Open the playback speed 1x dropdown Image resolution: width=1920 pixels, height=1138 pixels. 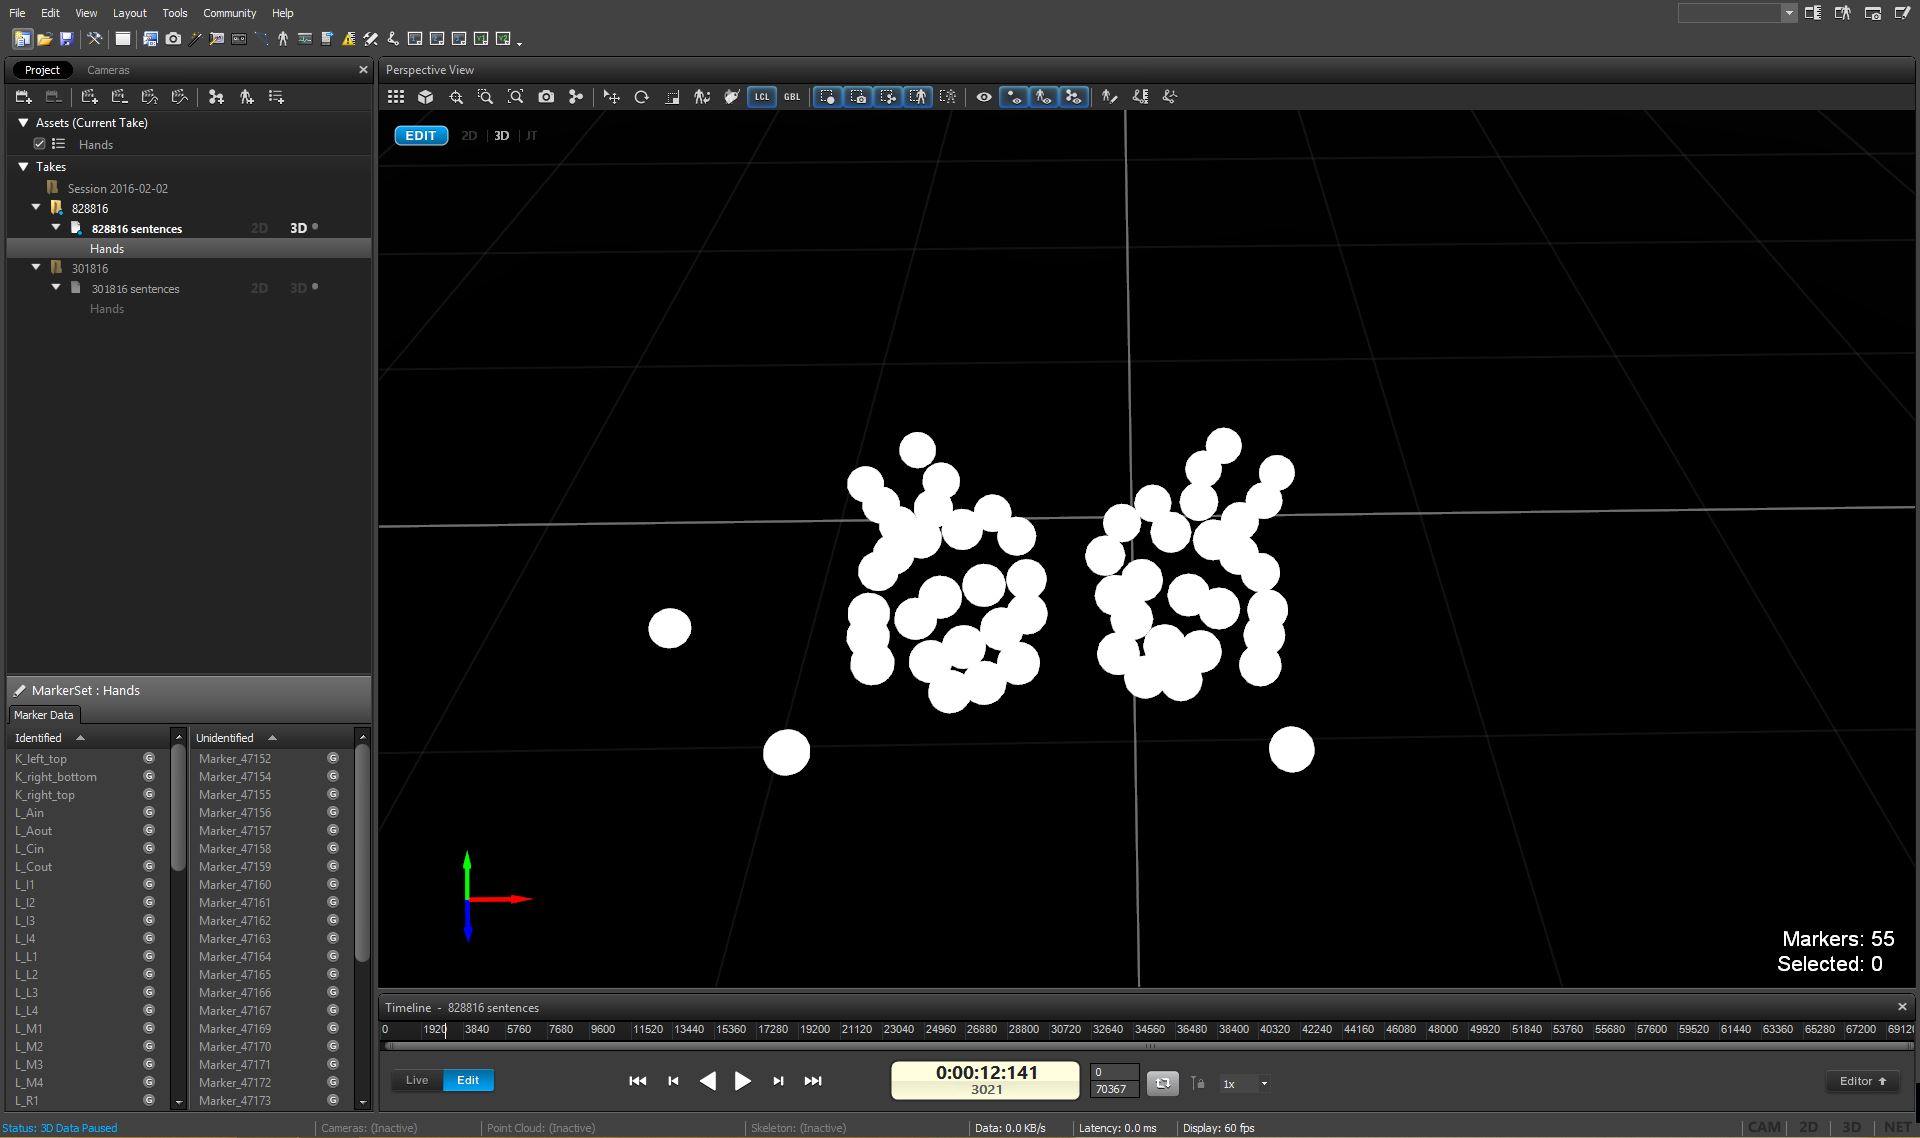coord(1264,1083)
